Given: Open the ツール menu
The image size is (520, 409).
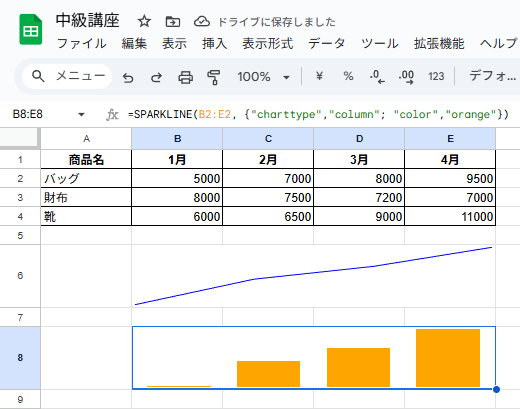Looking at the screenshot, I should coord(380,43).
